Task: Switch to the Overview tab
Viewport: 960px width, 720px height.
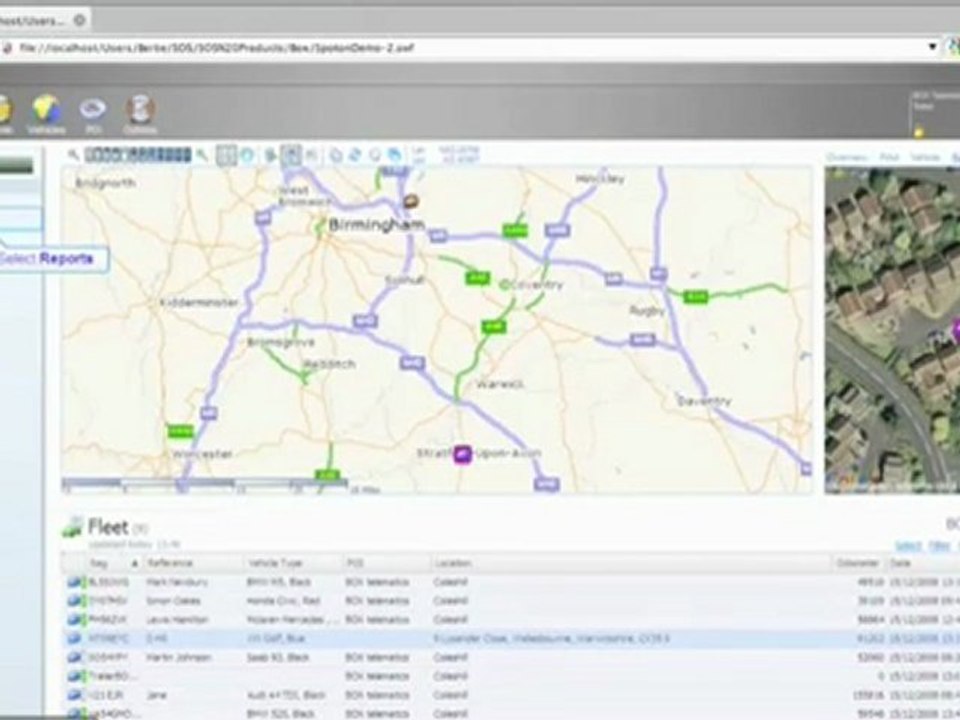Action: pyautogui.click(x=847, y=157)
